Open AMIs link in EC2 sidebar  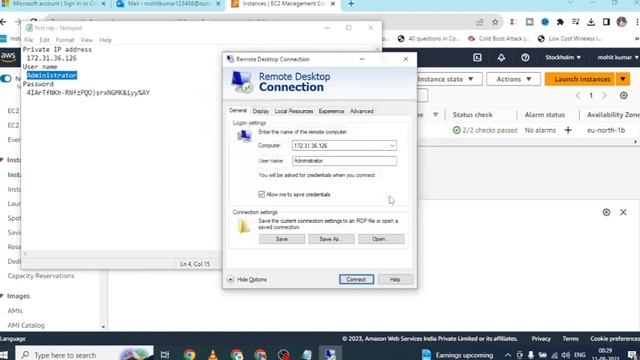click(x=15, y=311)
